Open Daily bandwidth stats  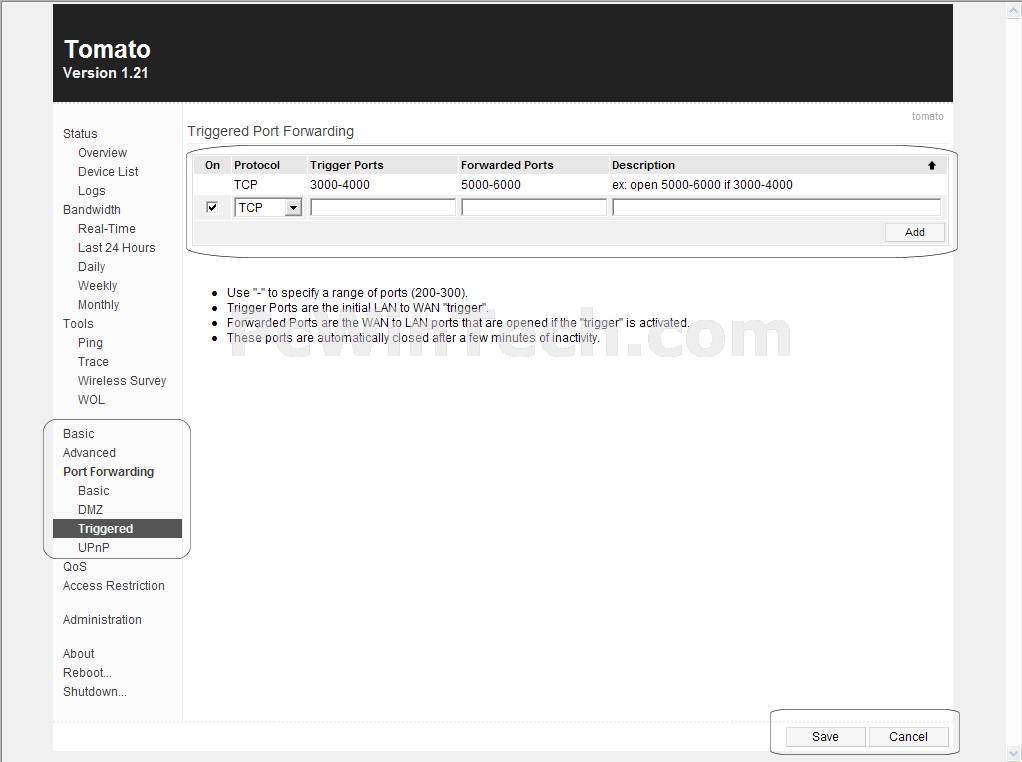coord(91,267)
